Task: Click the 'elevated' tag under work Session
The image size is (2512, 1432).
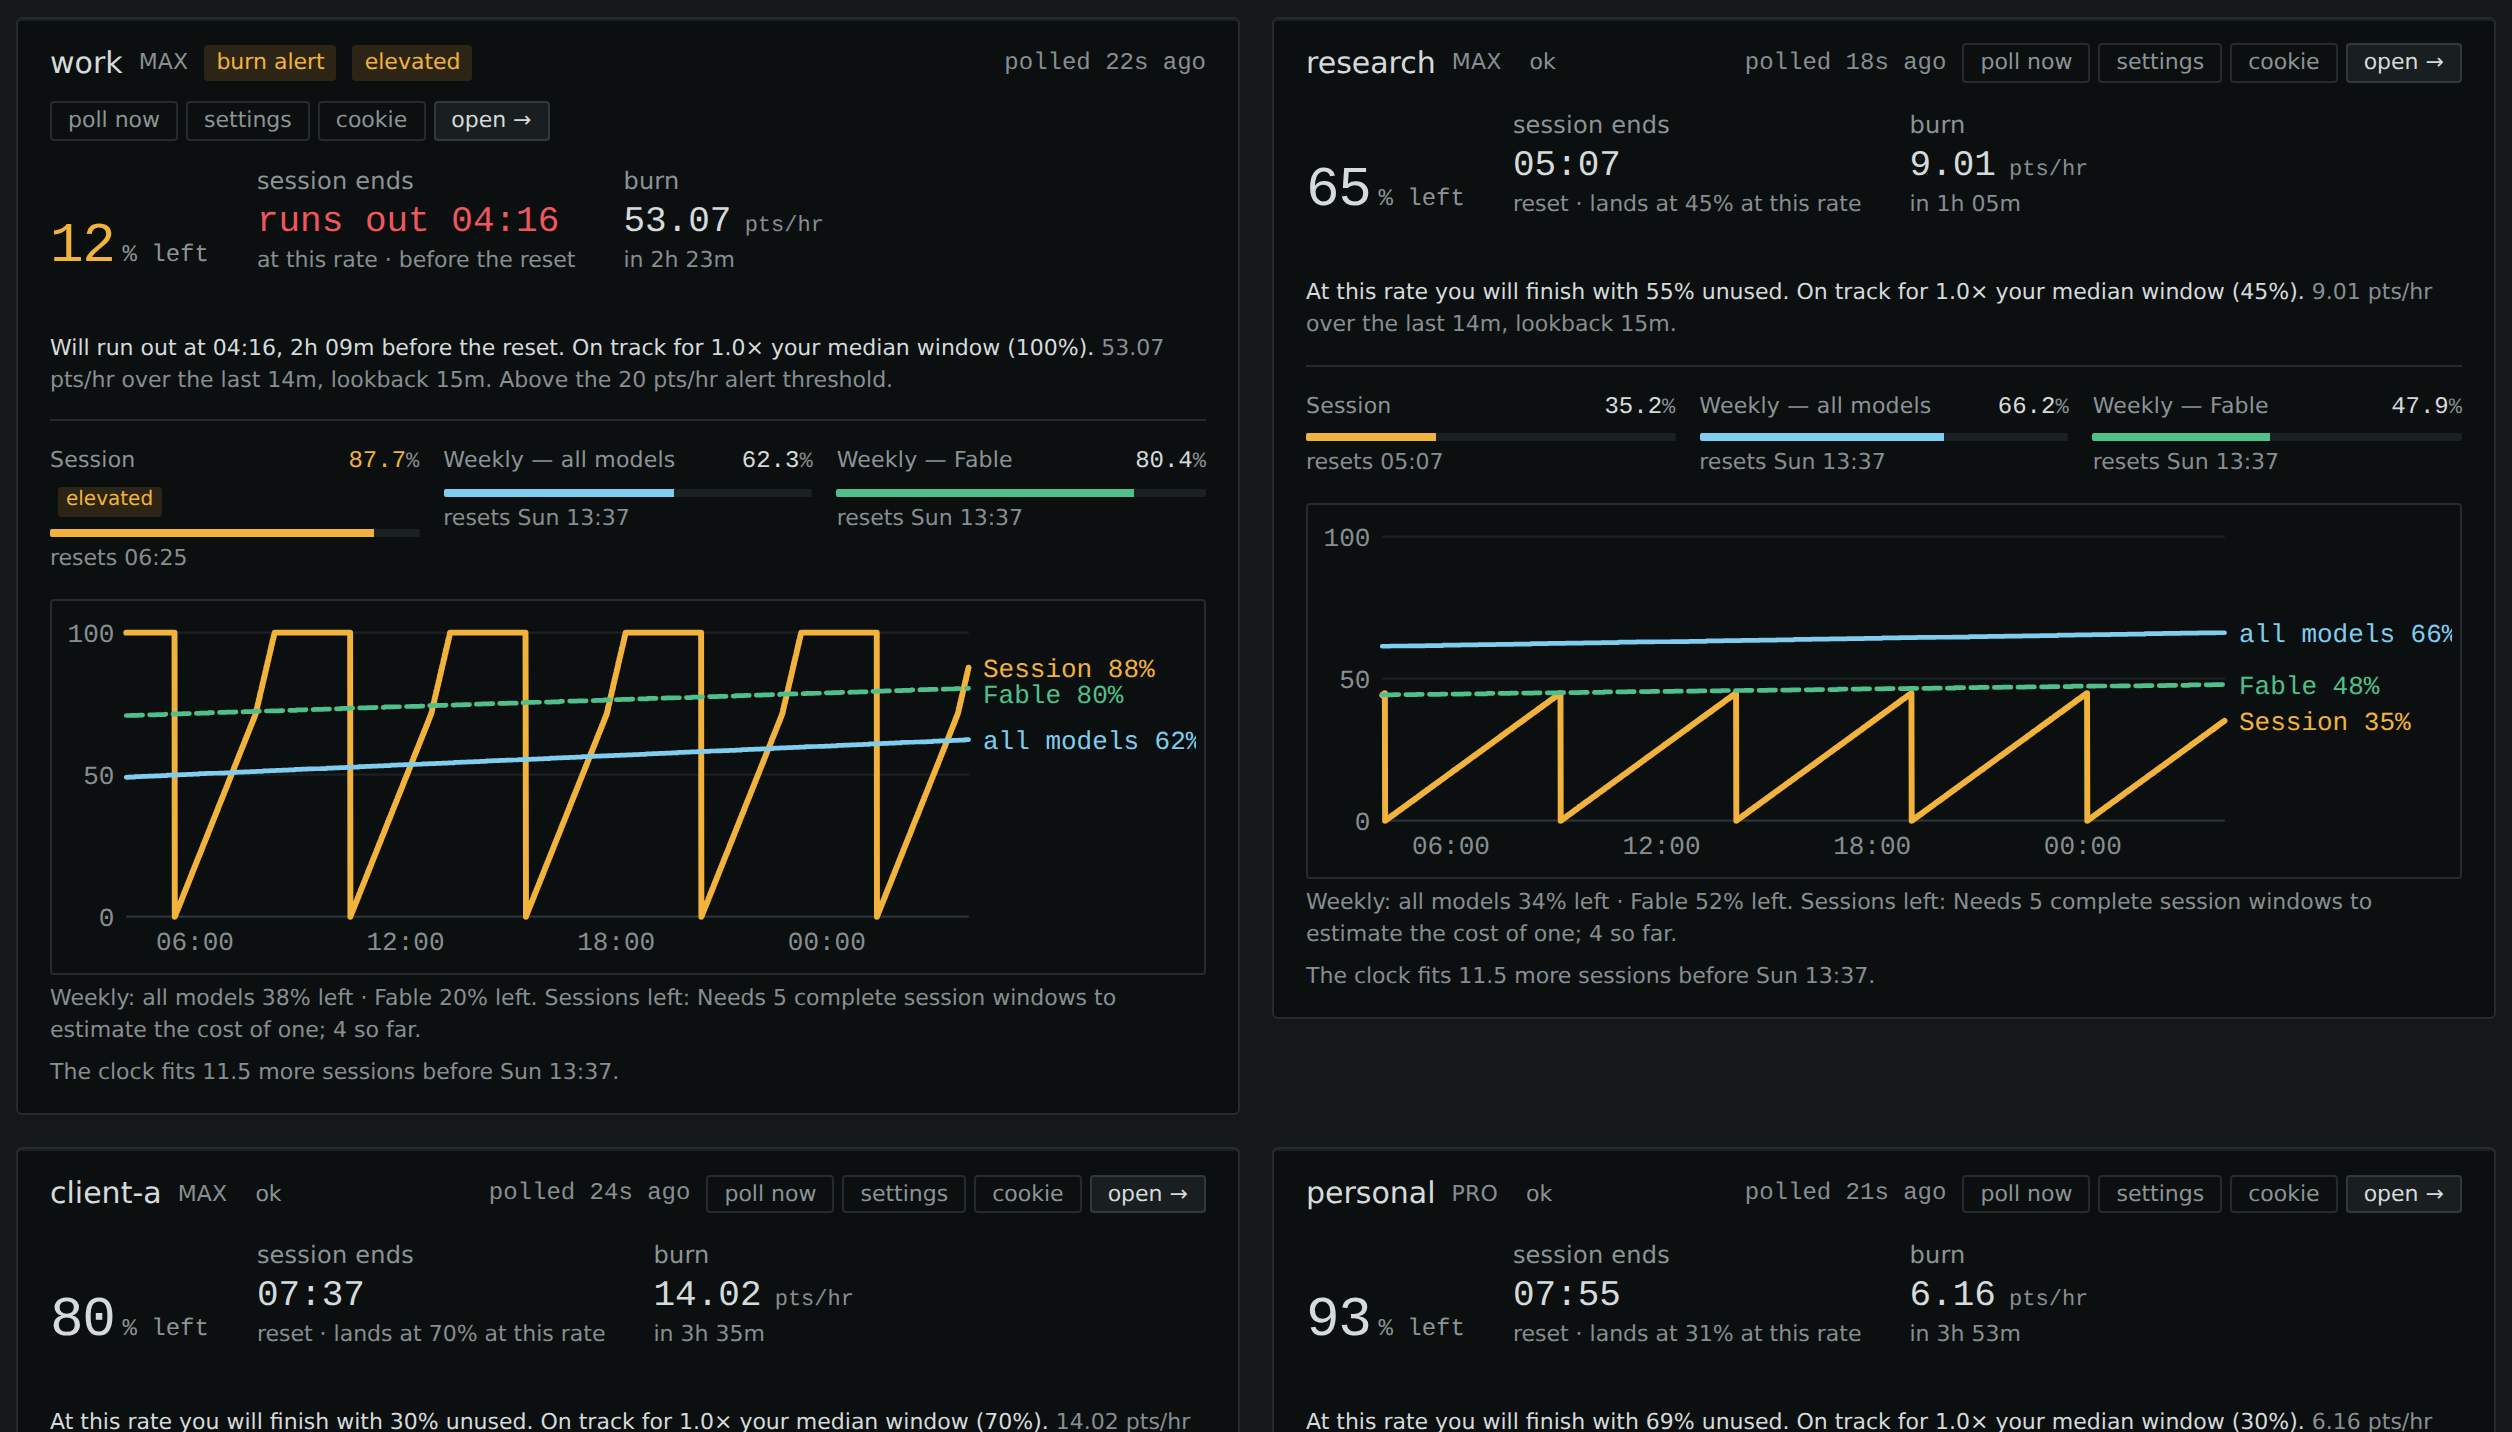Action: (x=109, y=499)
